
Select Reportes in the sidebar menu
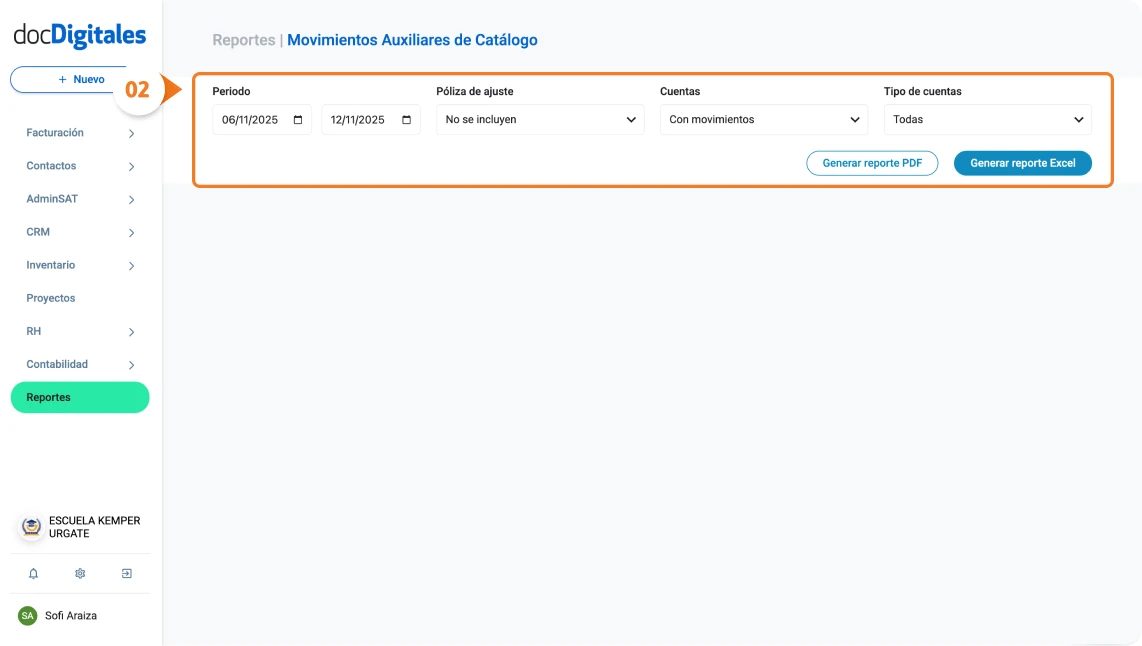[x=80, y=397]
